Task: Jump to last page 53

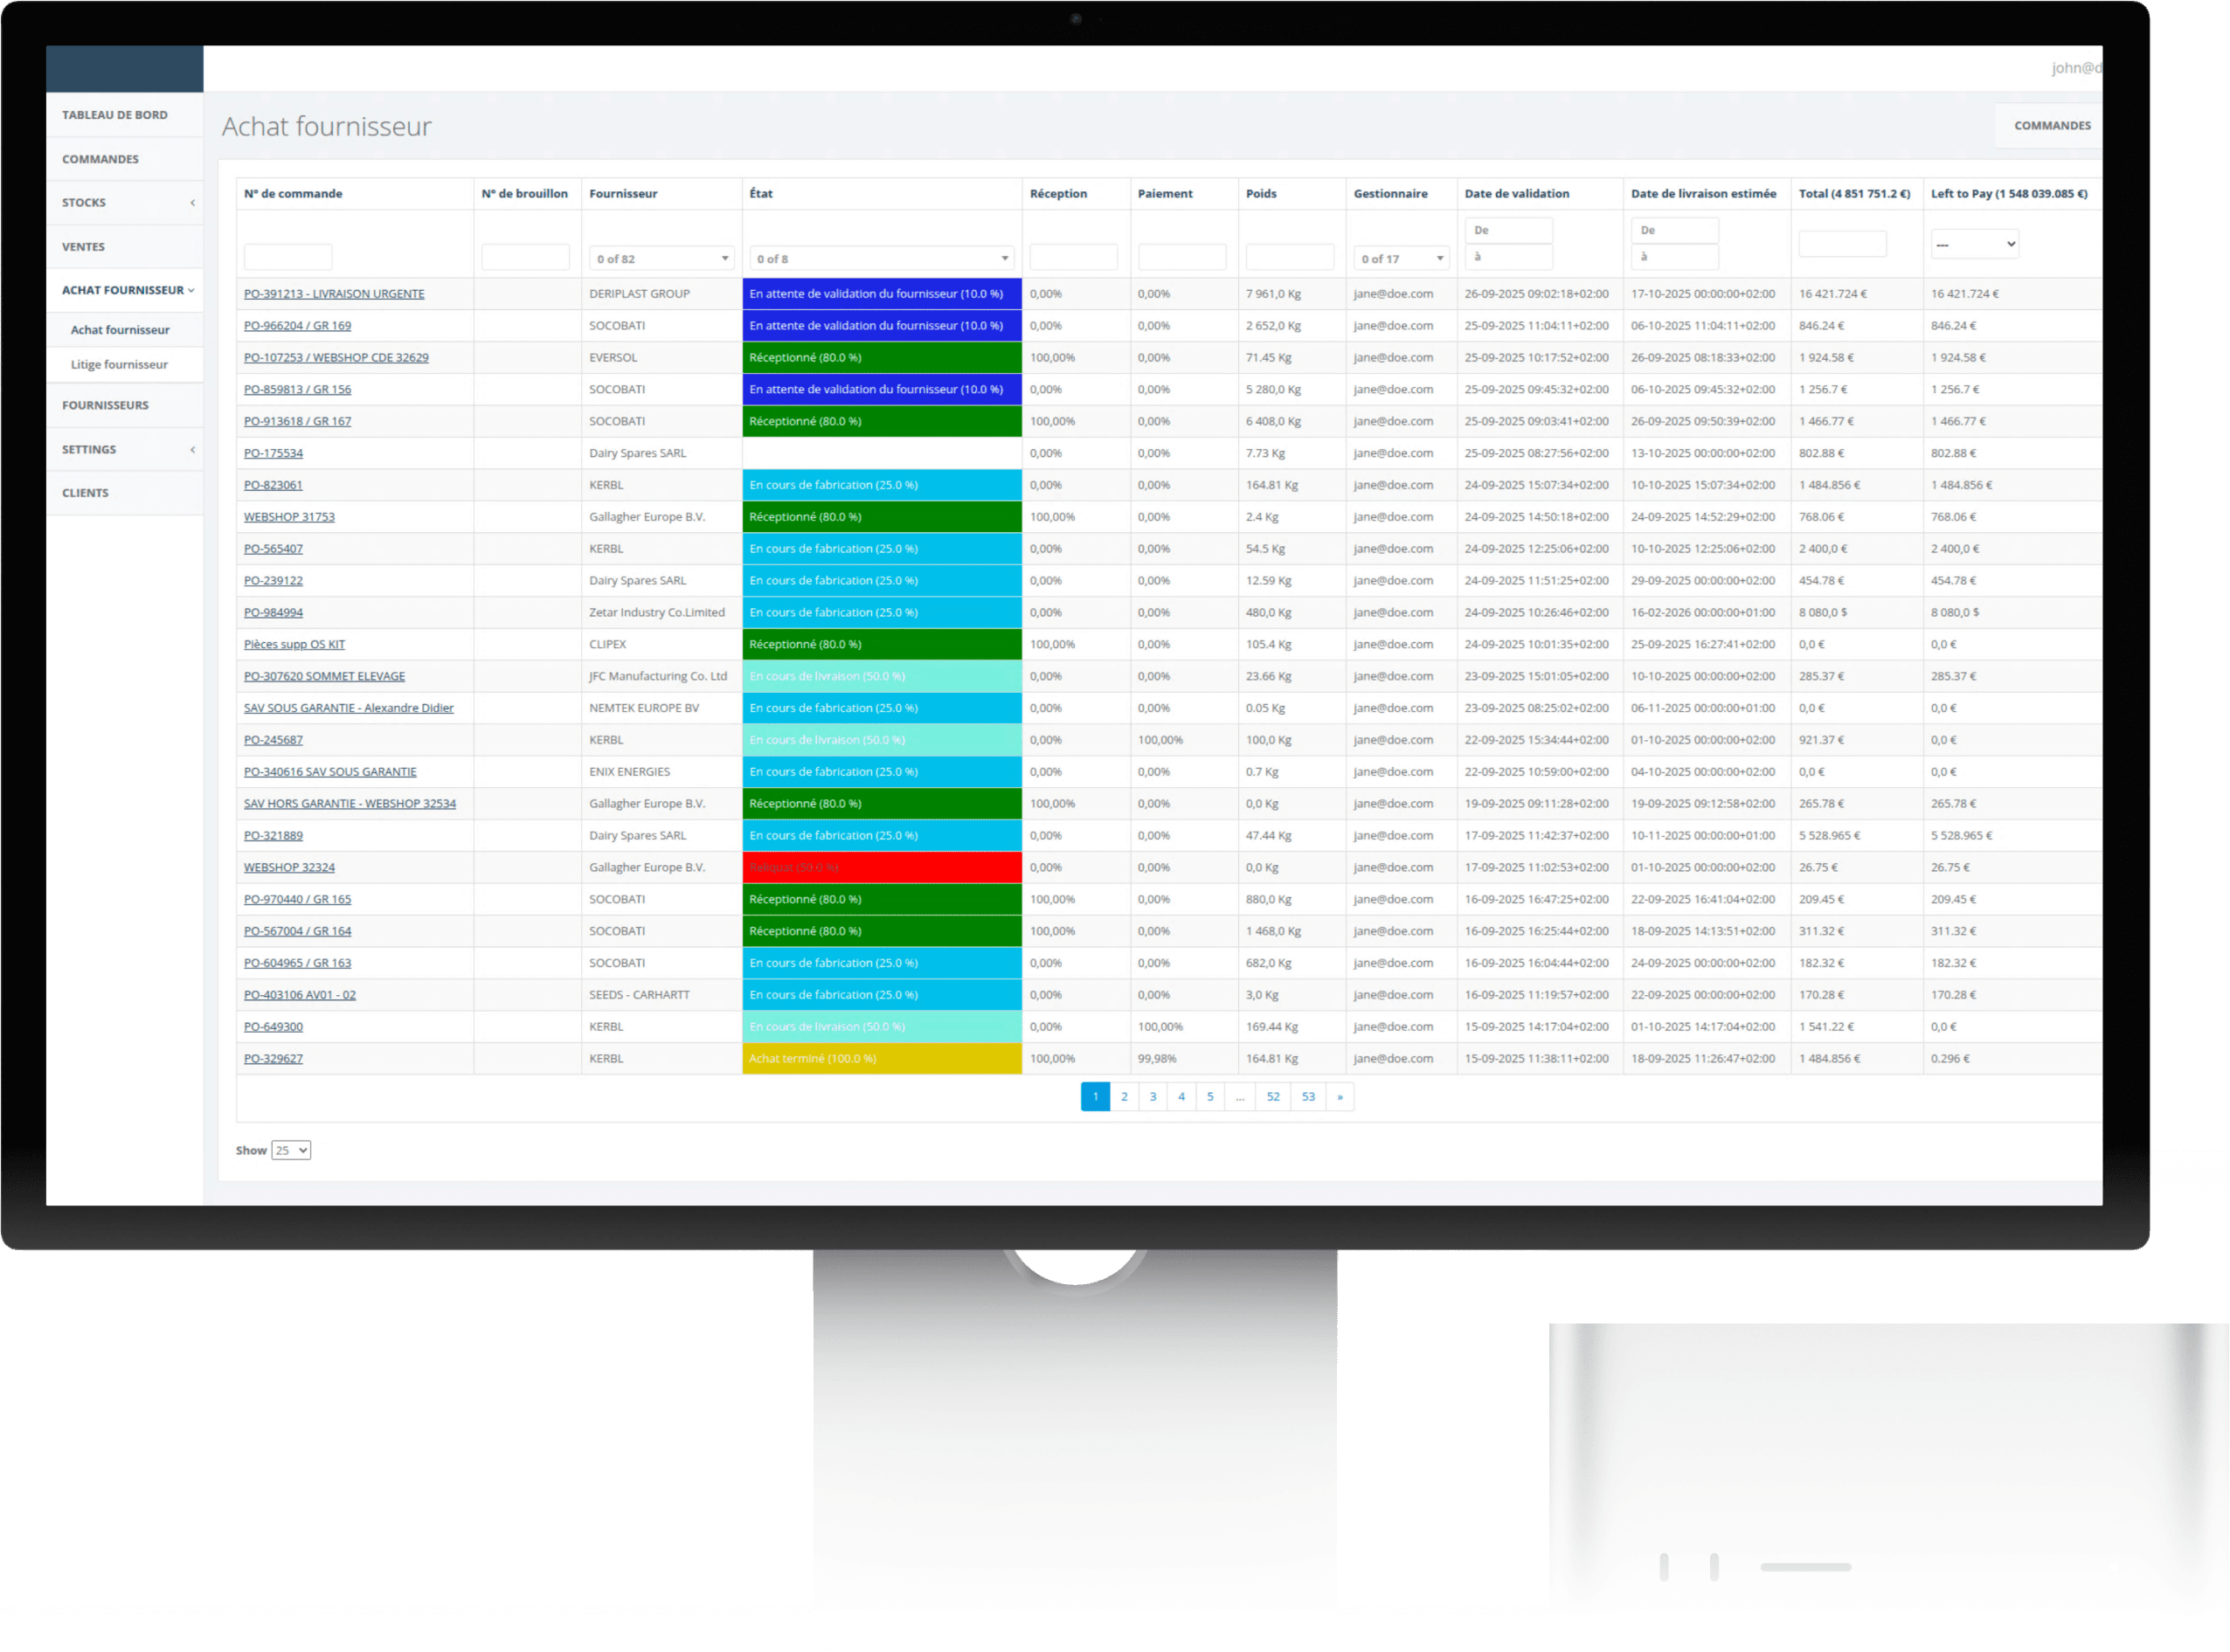Action: [1308, 1097]
